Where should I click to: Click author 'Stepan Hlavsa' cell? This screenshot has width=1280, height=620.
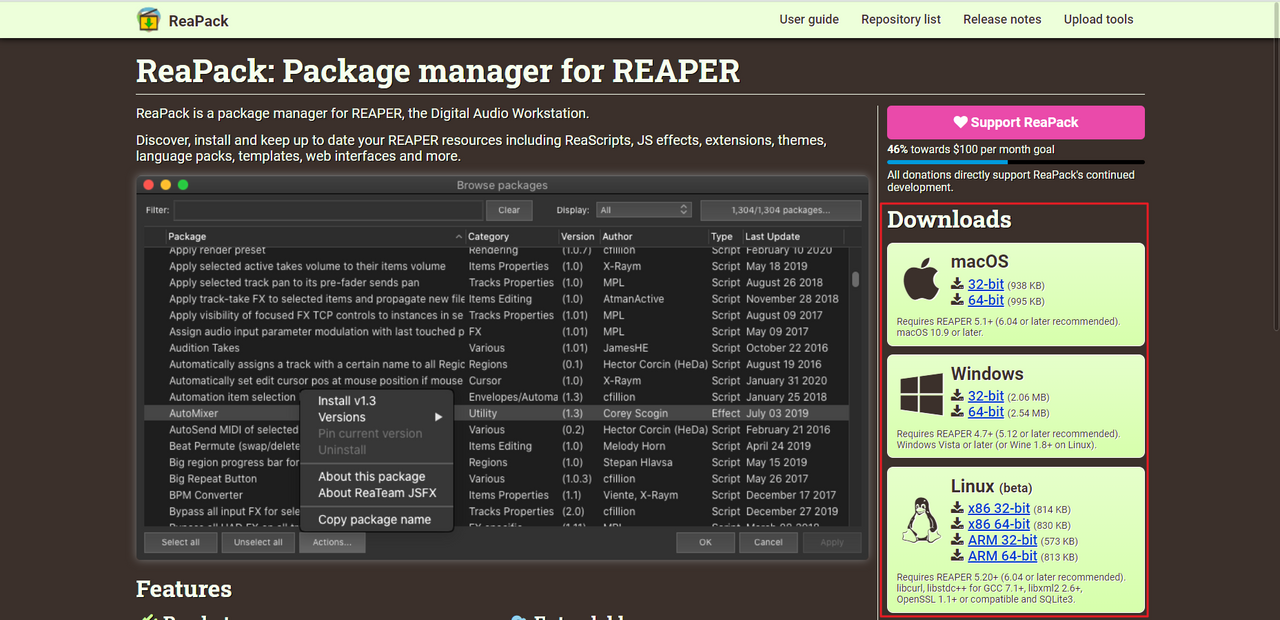click(636, 462)
